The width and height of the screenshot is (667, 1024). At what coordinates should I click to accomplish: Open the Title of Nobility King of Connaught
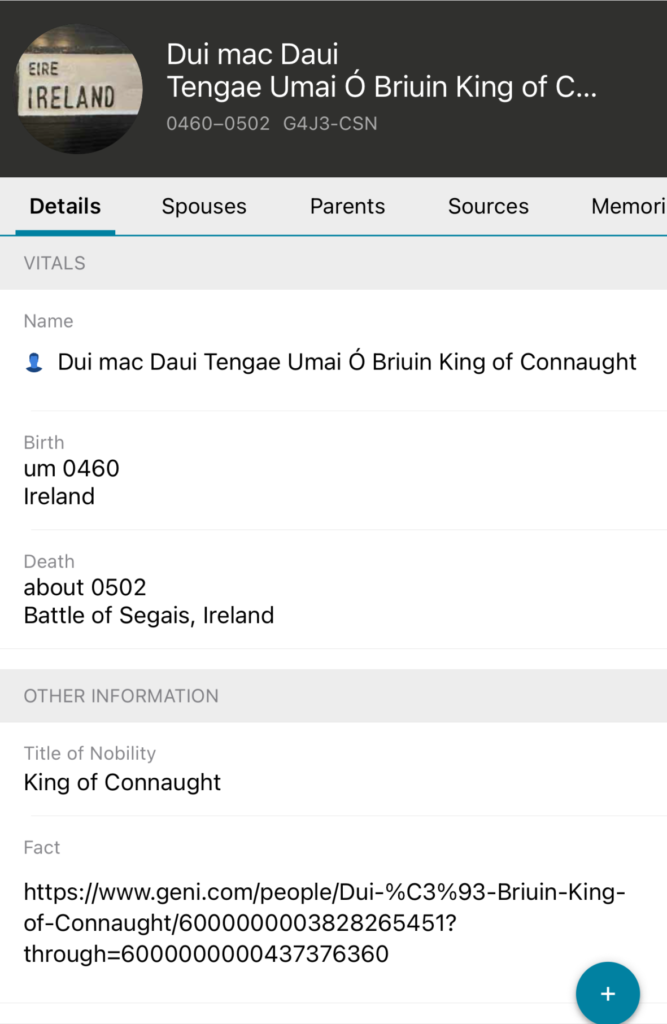tap(122, 782)
